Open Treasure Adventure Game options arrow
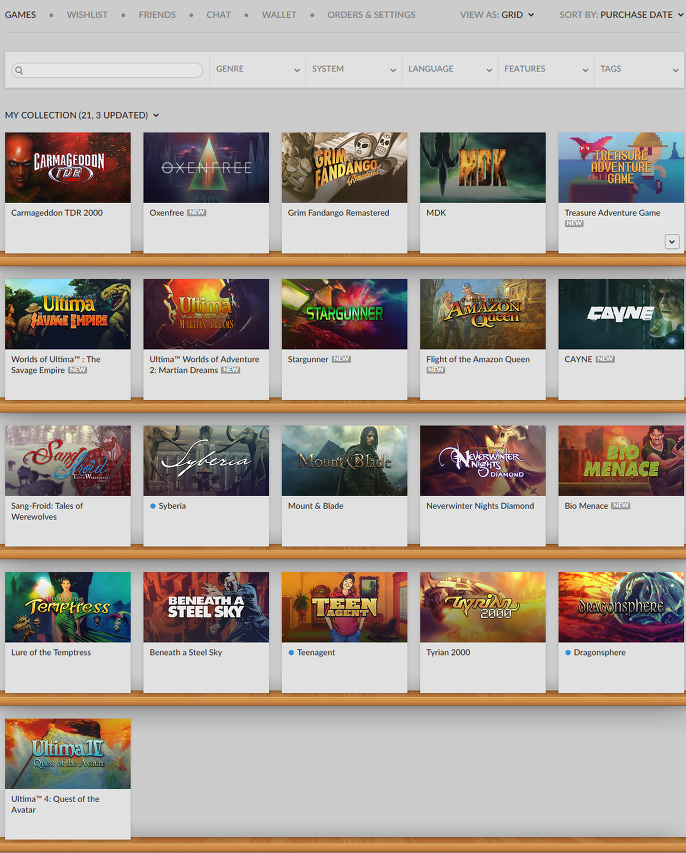This screenshot has height=853, width=686. click(672, 242)
